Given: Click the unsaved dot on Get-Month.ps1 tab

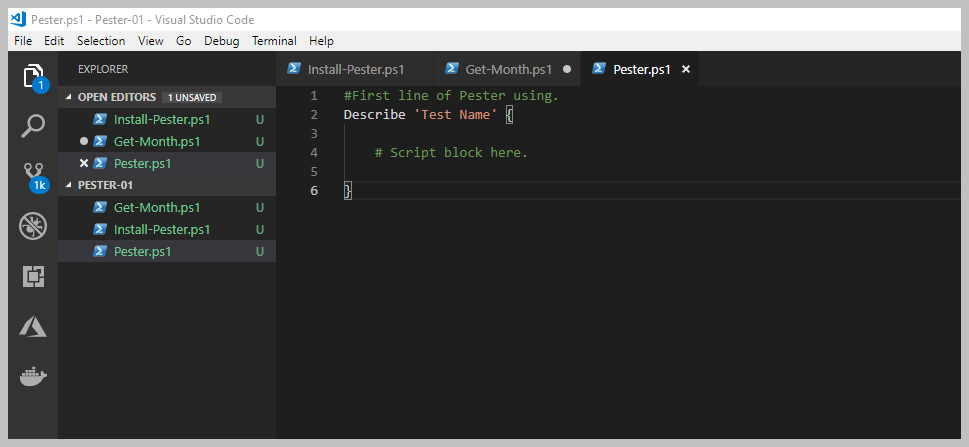Looking at the screenshot, I should (567, 69).
